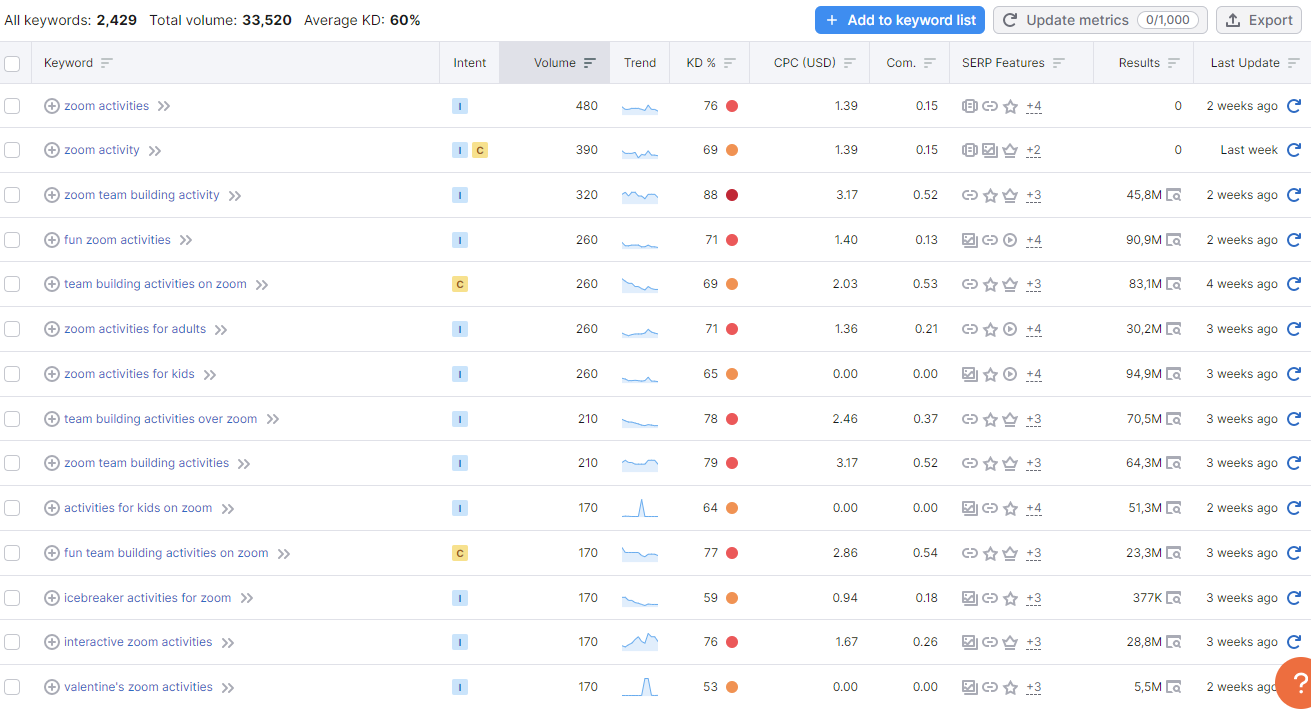Sort by the SERP Features column header
This screenshot has width=1311, height=709.
tap(1013, 63)
